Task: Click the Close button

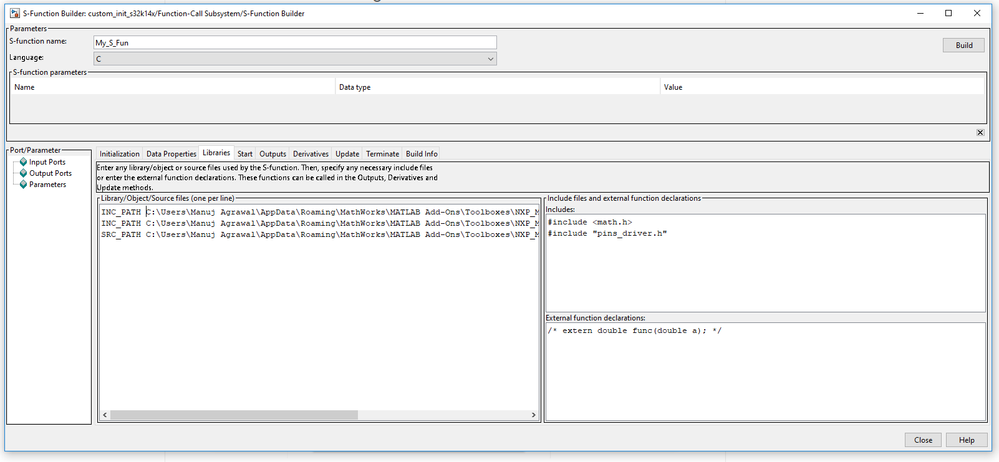Action: pos(923,440)
